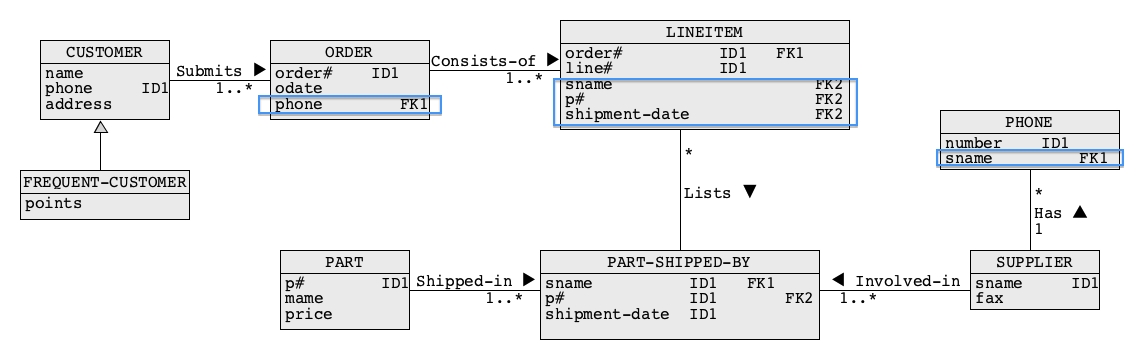
Task: Click the points attribute in FREQUENT-CUSTOMER
Action: click(54, 204)
